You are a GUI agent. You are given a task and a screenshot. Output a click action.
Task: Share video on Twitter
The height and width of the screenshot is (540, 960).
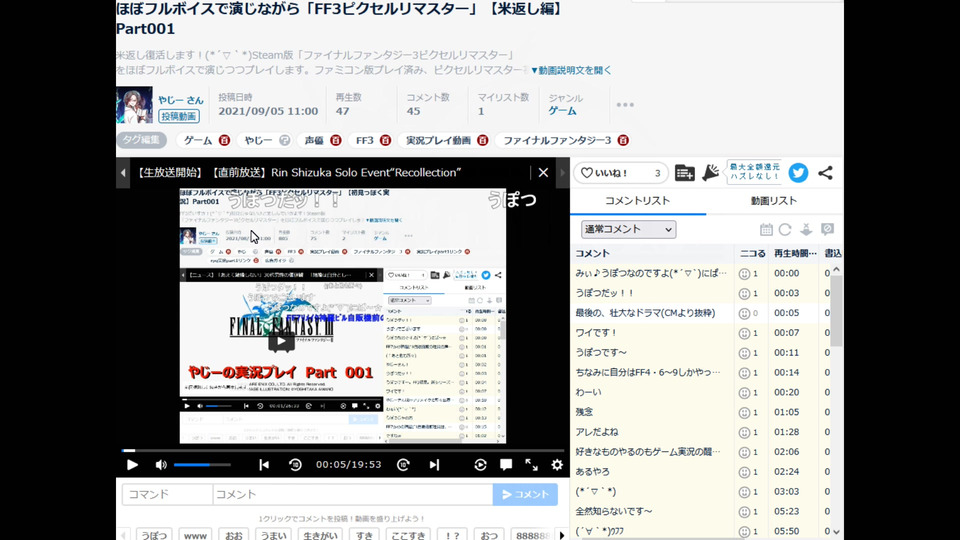[798, 173]
